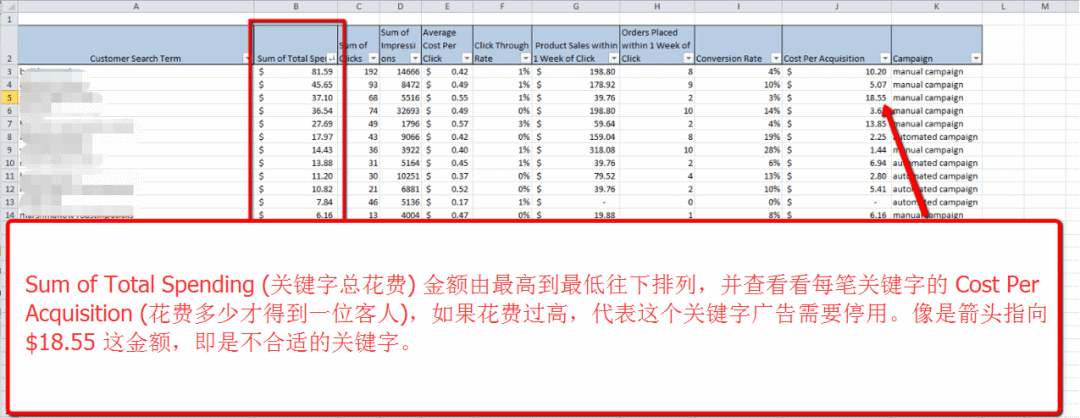Open Click Through Rate filter dropdown
Image resolution: width=1080 pixels, height=418 pixels.
[527, 59]
